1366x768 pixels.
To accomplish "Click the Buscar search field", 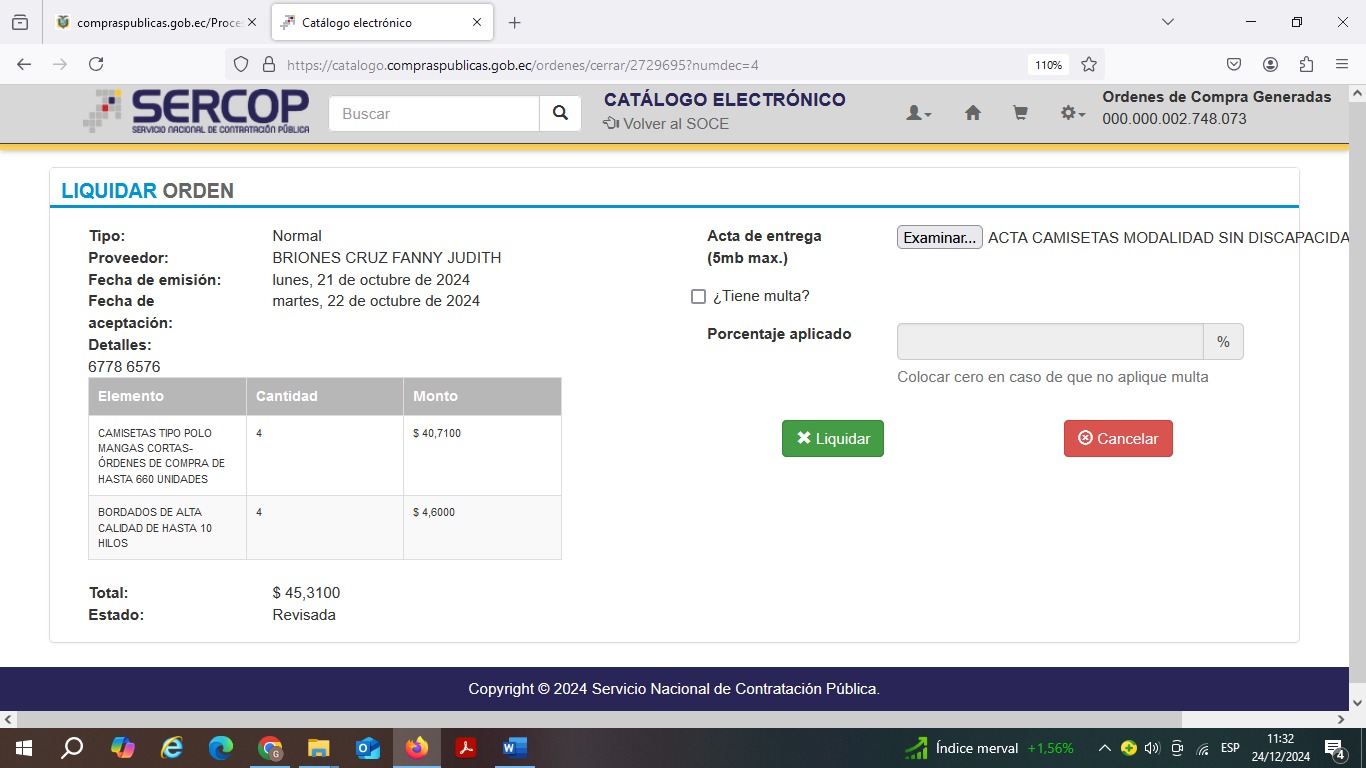I will [434, 114].
